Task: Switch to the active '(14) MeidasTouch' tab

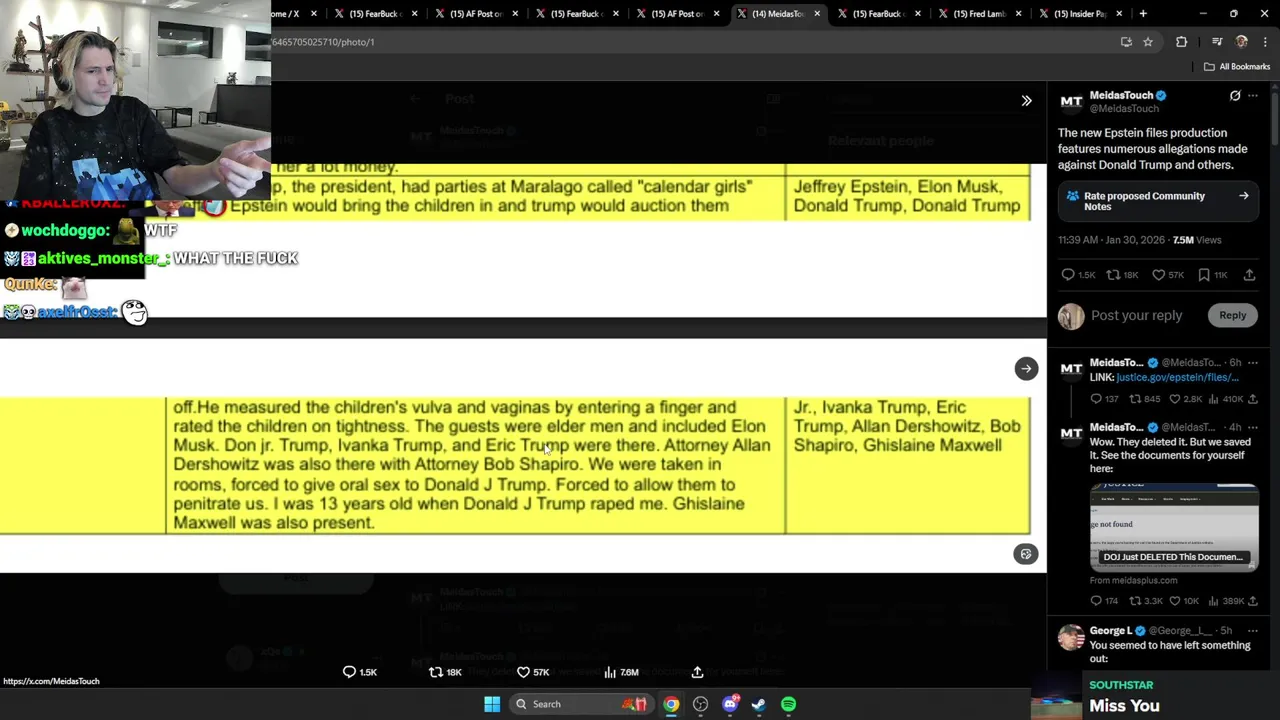Action: 778,14
